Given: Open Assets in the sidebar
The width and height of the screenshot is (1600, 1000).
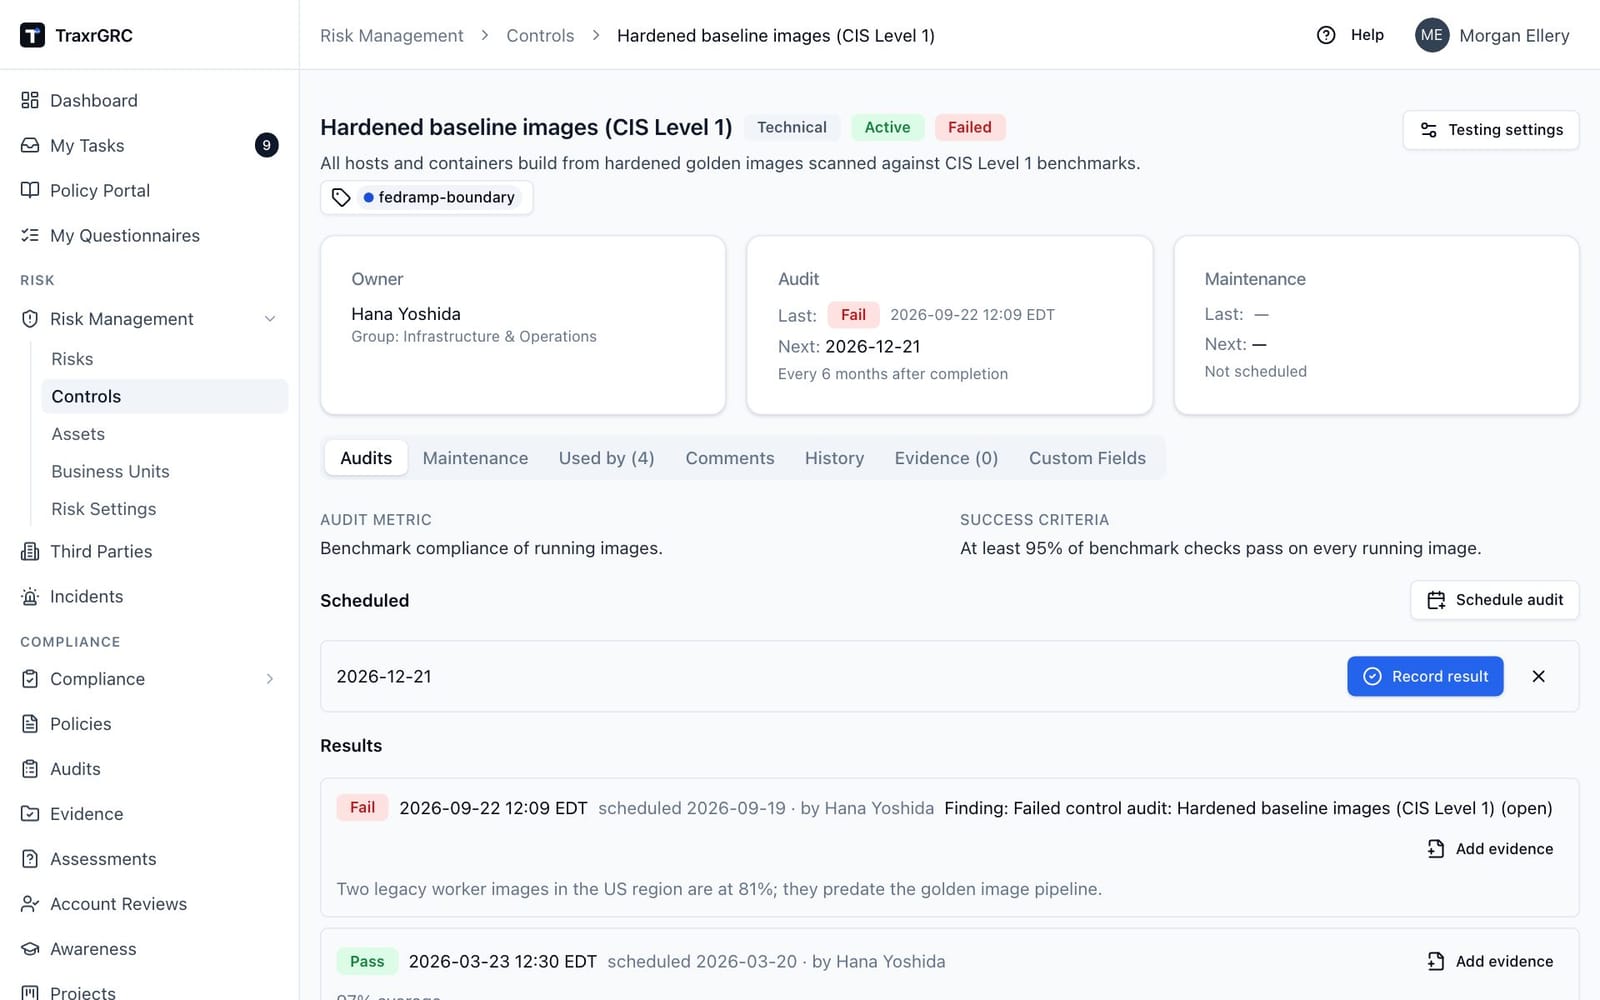Looking at the screenshot, I should (x=78, y=434).
